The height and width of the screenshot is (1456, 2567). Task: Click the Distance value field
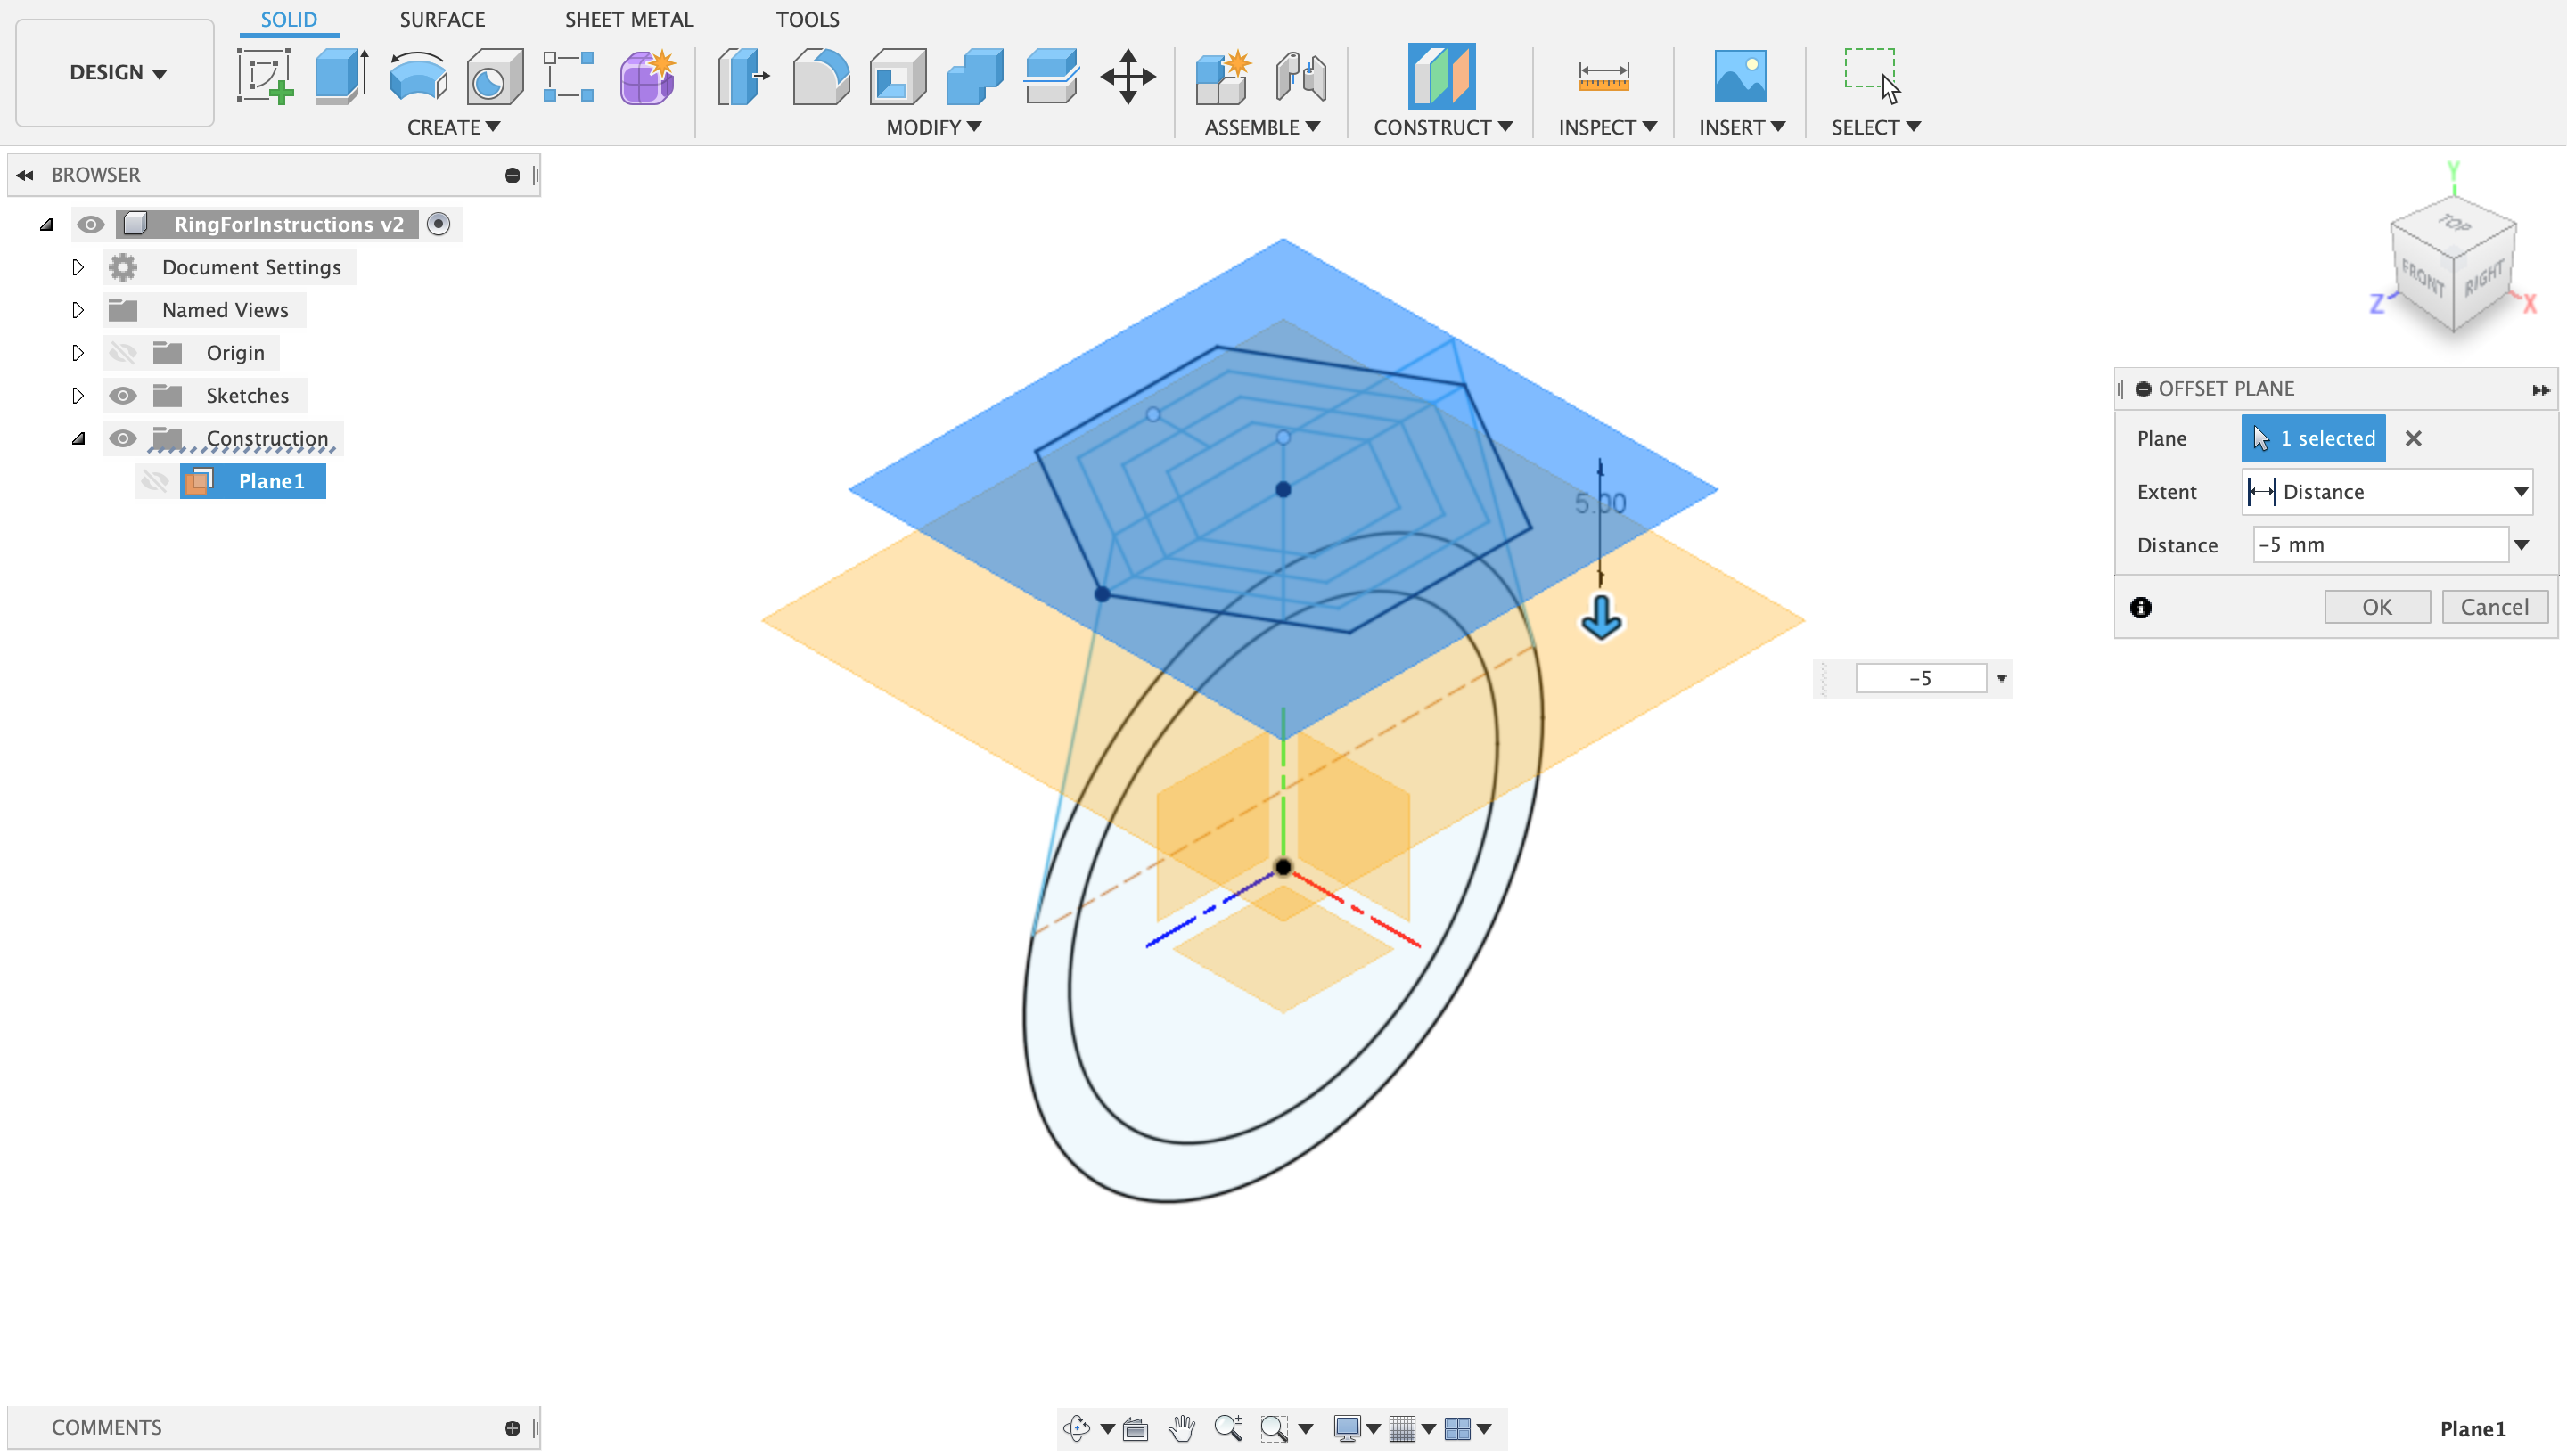pos(2378,545)
